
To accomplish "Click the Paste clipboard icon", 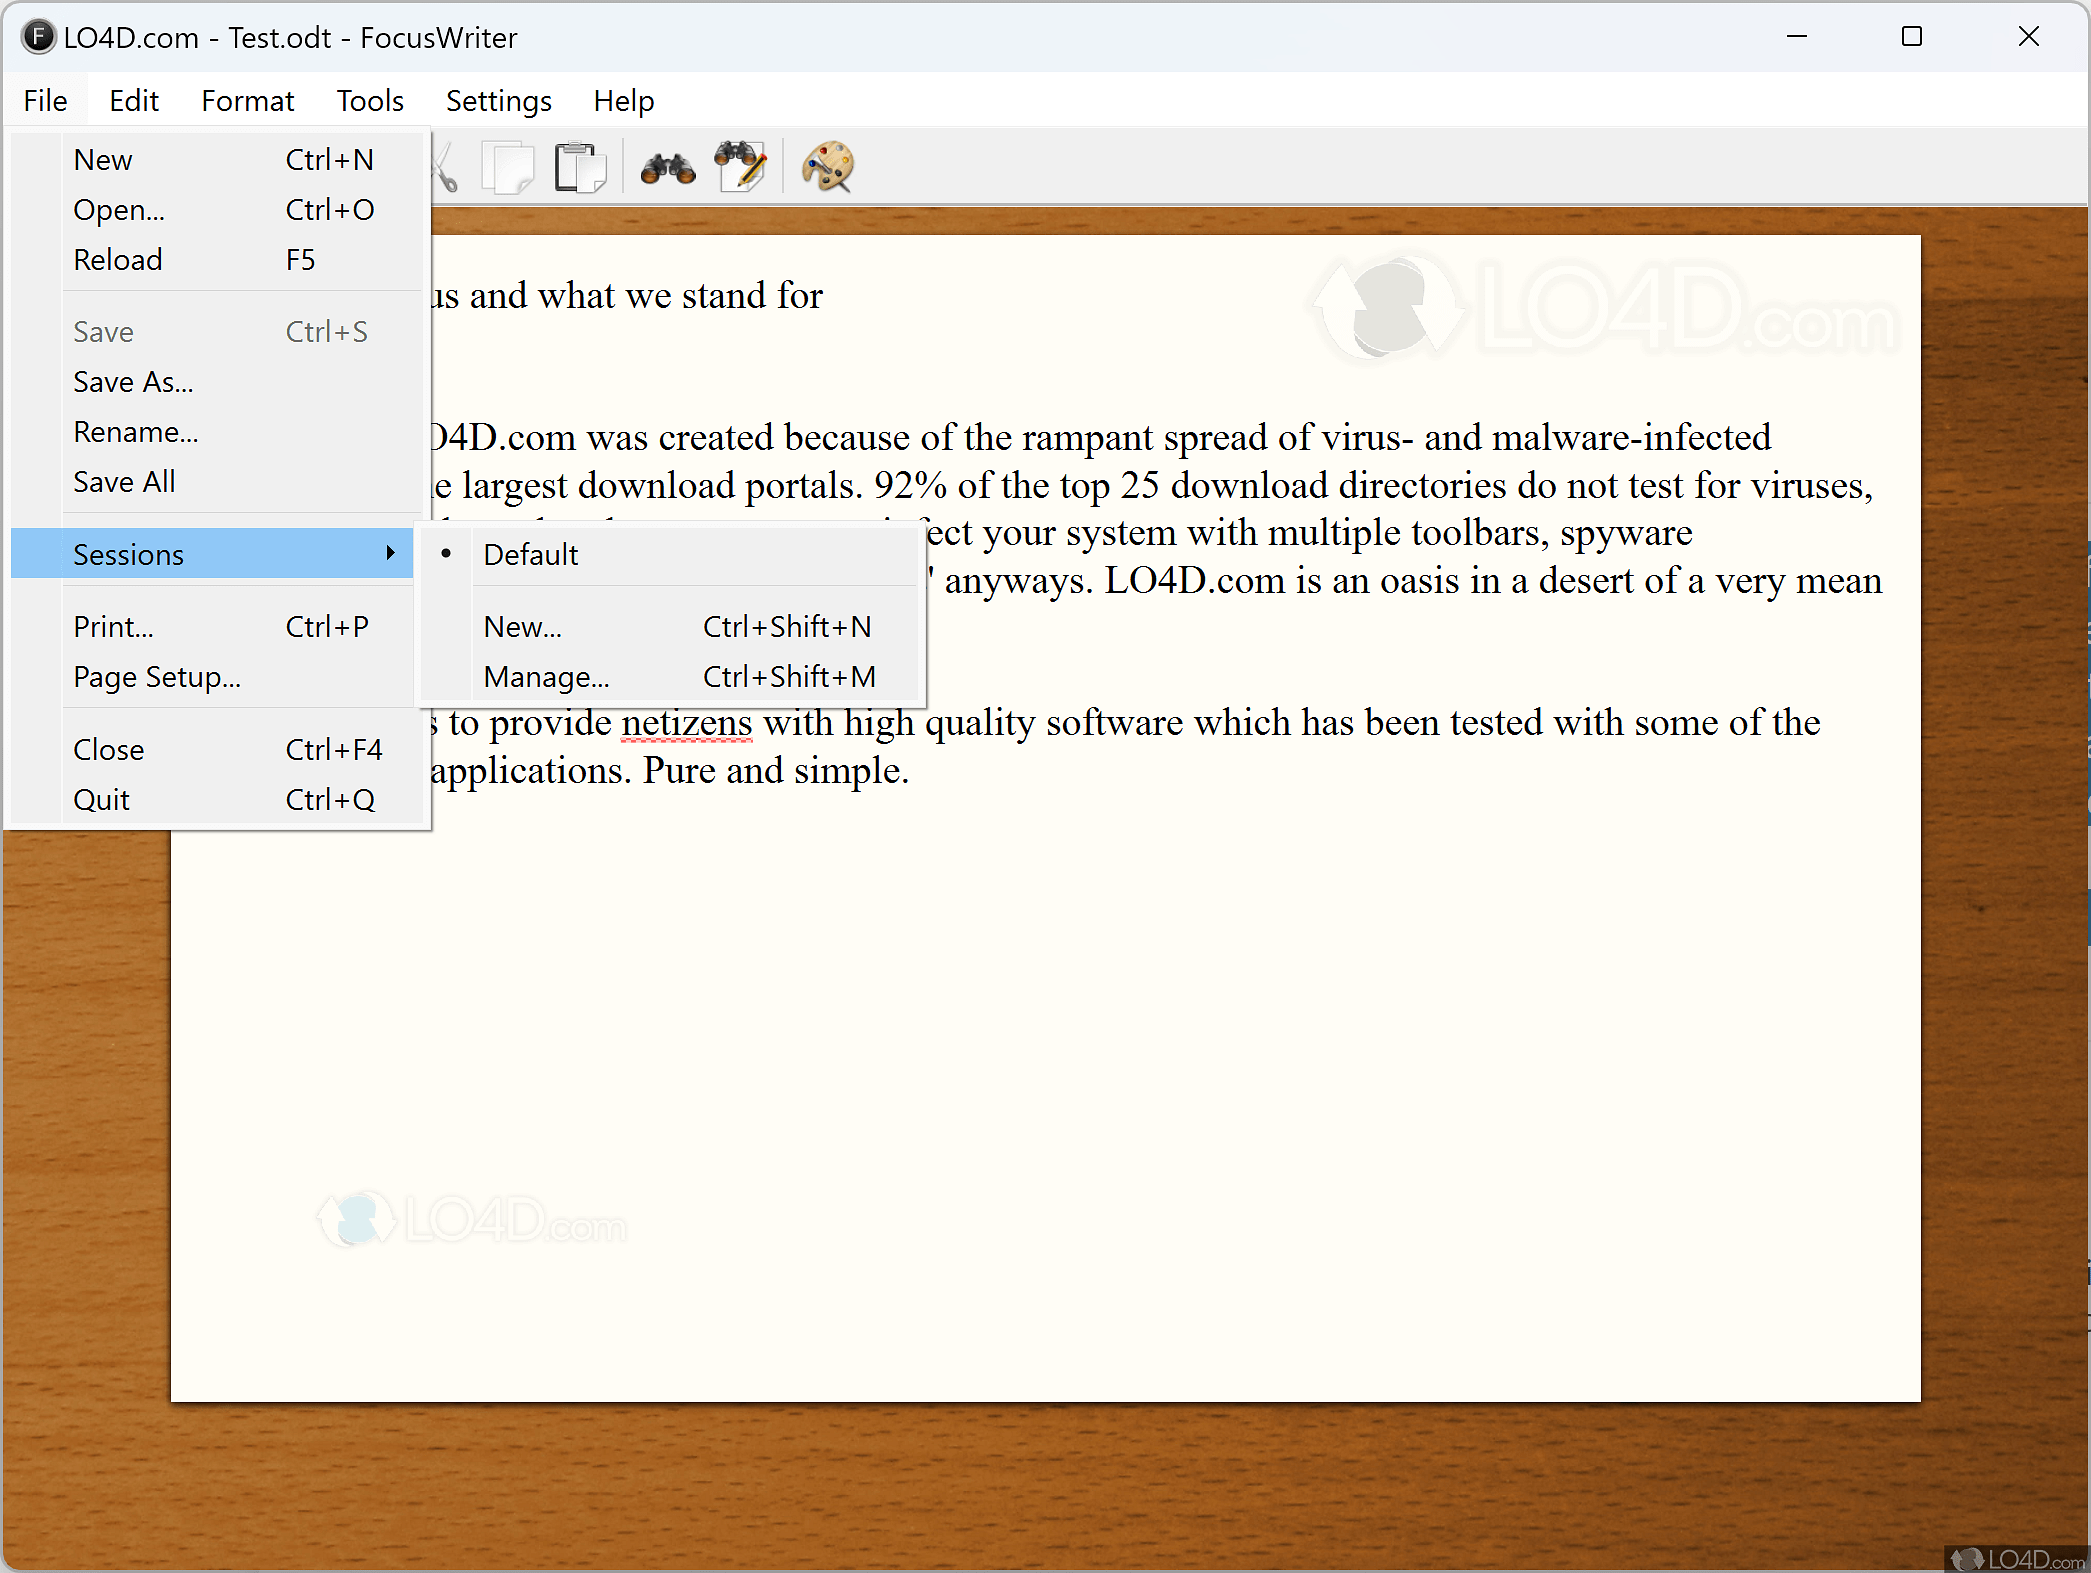I will [x=580, y=167].
